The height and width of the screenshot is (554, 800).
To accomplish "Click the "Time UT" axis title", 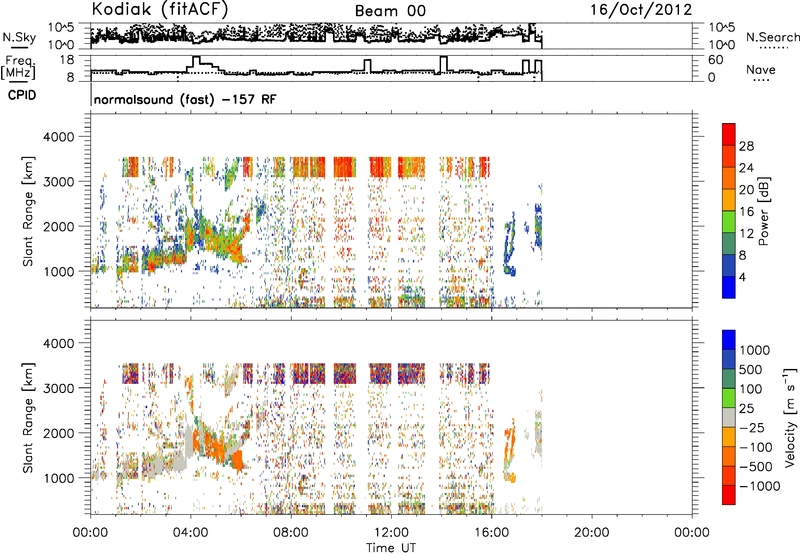I will pos(391,547).
